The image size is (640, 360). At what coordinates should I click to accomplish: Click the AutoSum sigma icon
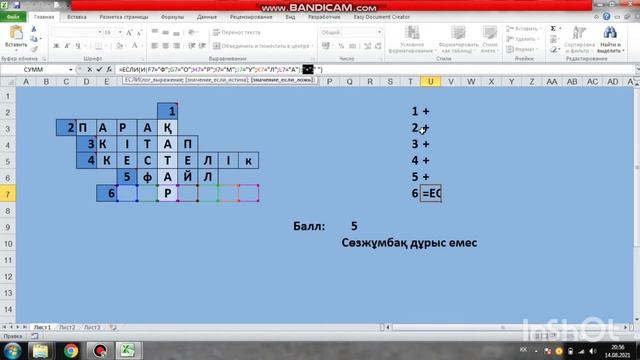[553, 29]
